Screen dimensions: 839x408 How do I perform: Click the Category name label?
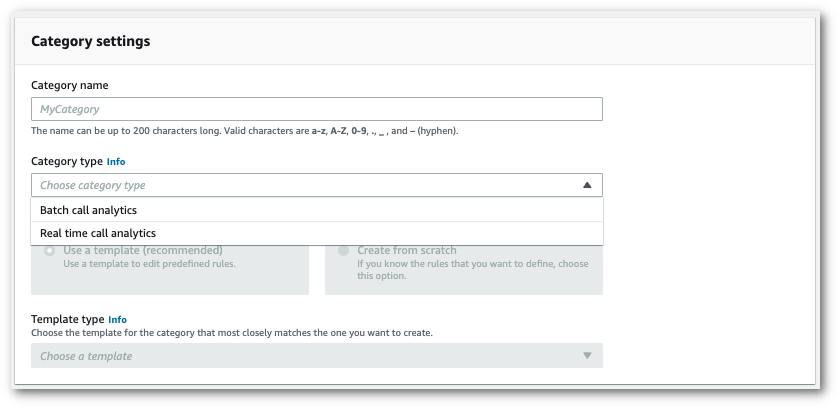tap(70, 85)
